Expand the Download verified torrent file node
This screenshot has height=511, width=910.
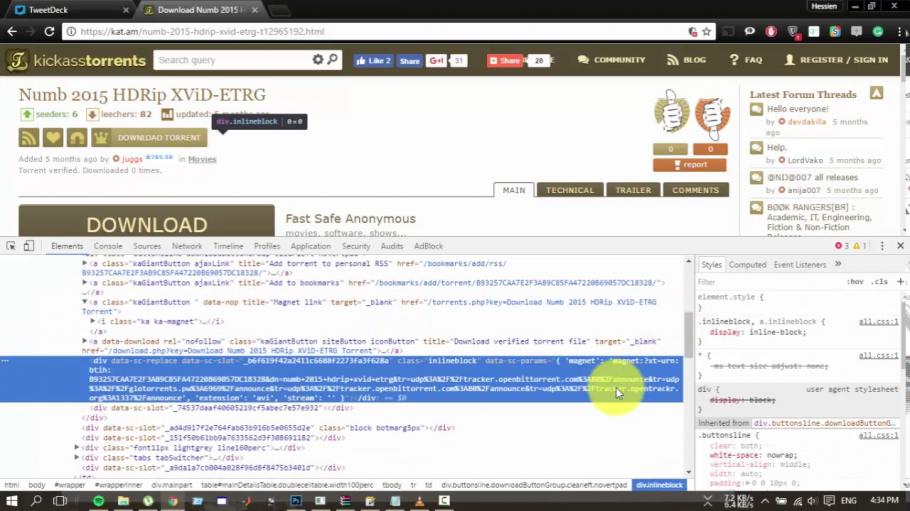pos(85,341)
